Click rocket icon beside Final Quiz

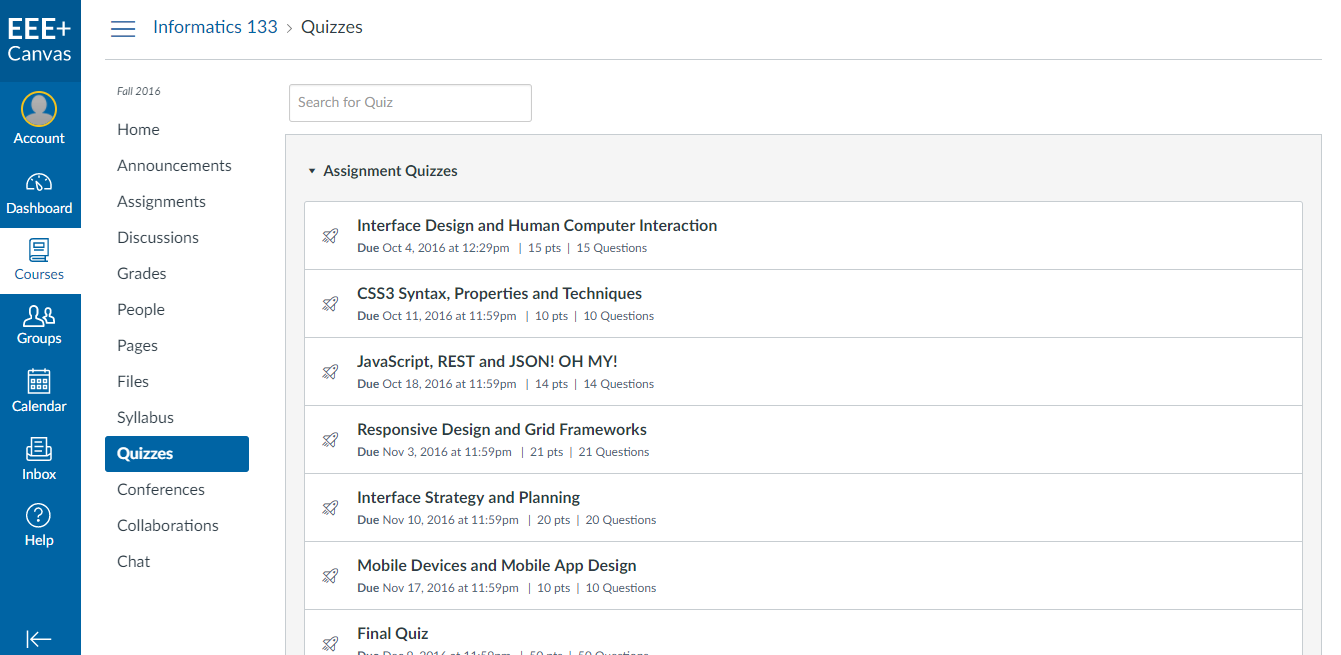click(330, 643)
